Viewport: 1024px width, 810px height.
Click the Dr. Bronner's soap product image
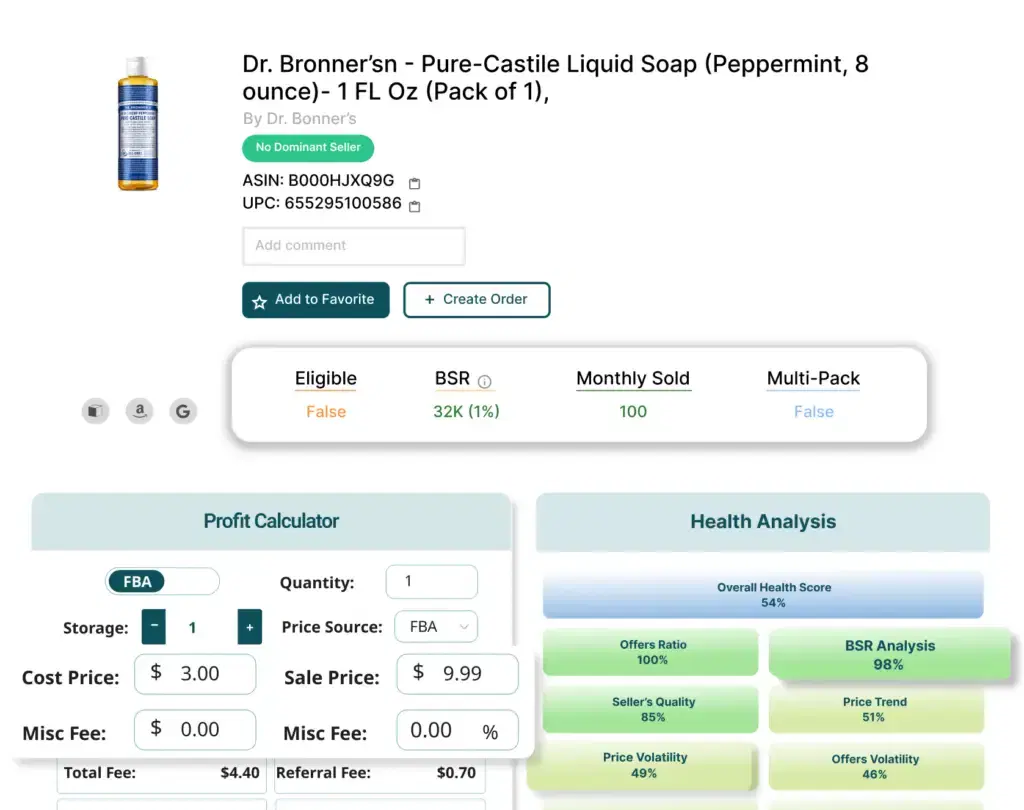click(138, 123)
